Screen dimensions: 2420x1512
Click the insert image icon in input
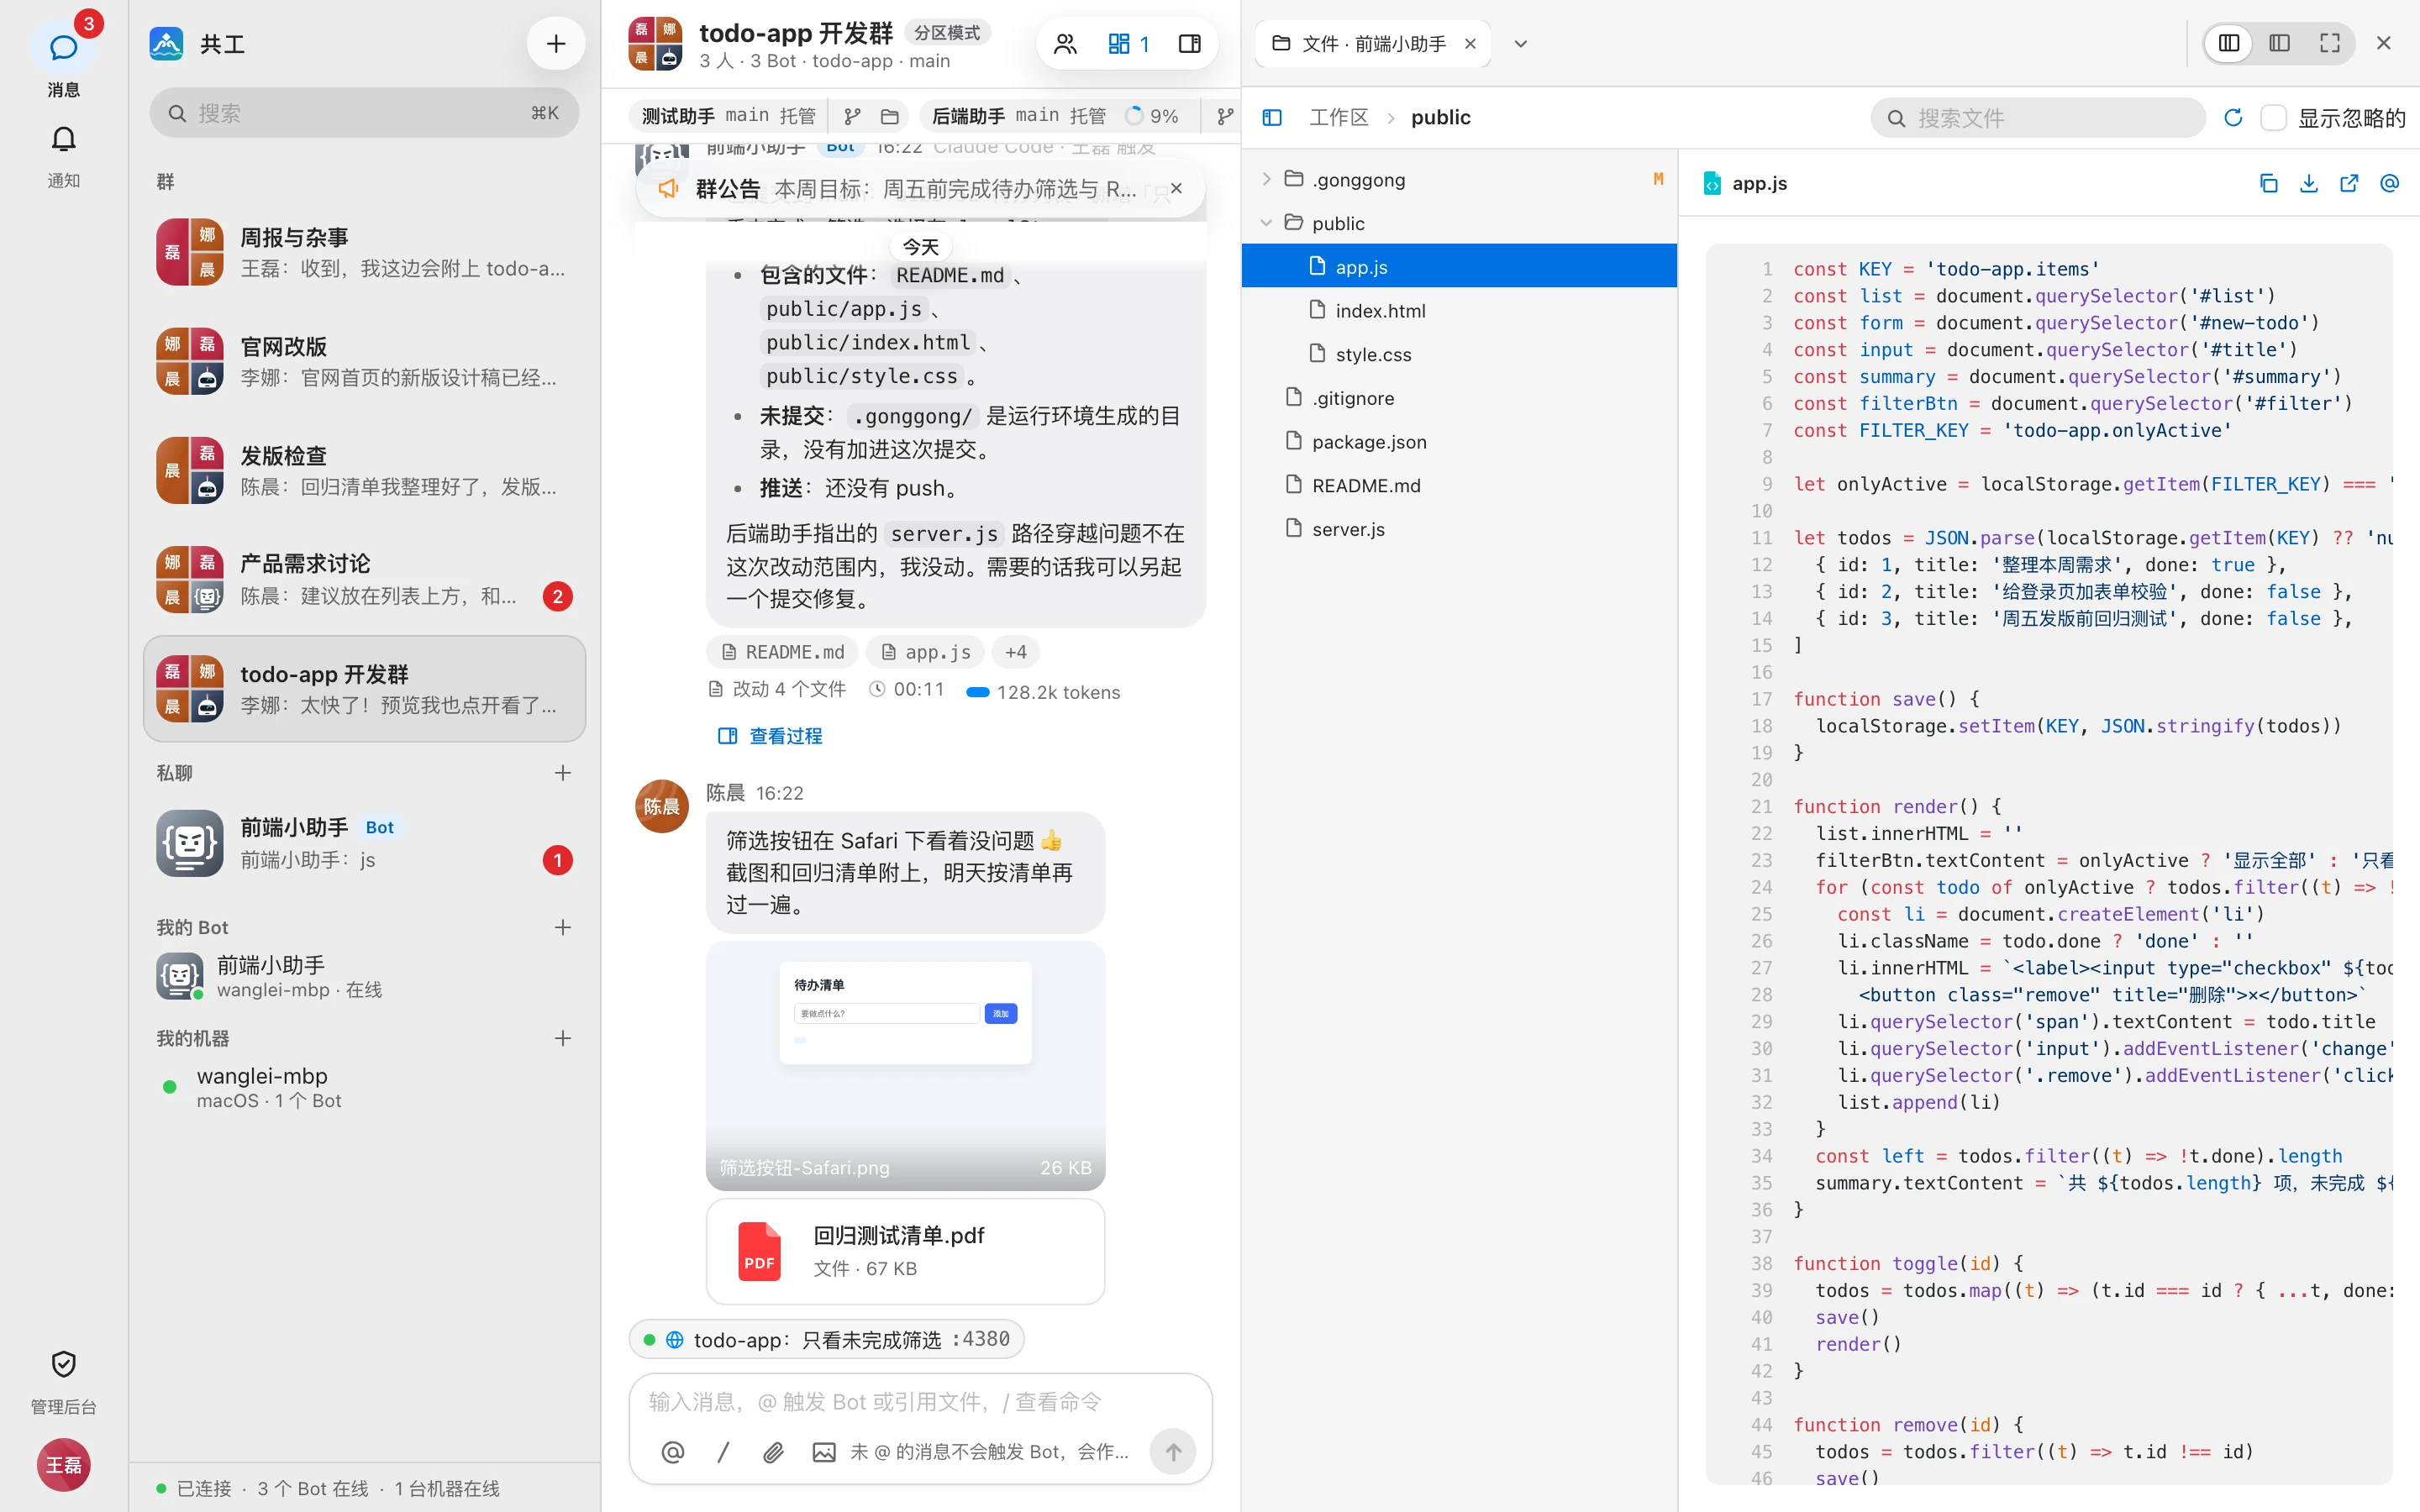(x=823, y=1451)
